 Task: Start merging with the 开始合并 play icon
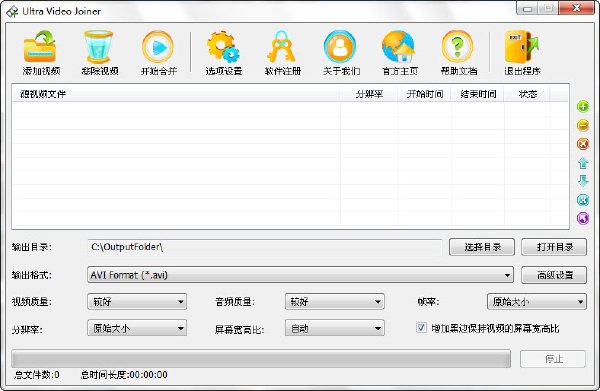coord(158,47)
